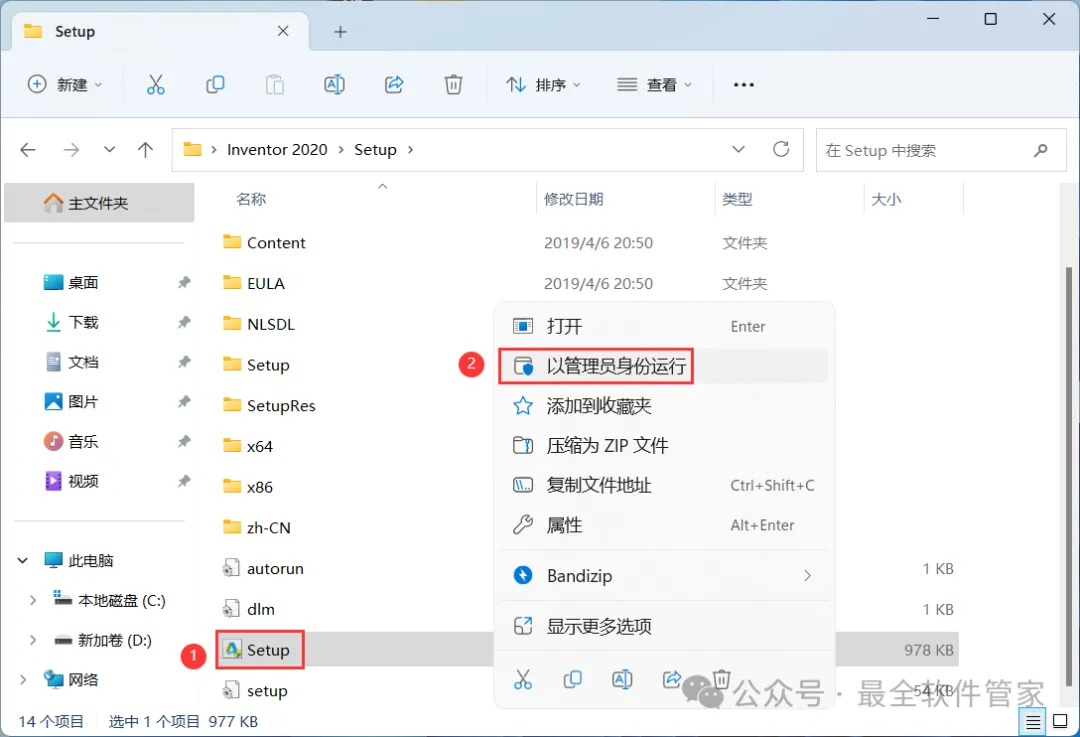Select 添加到收藏夹 in the context menu
1080x737 pixels.
[x=664, y=406]
